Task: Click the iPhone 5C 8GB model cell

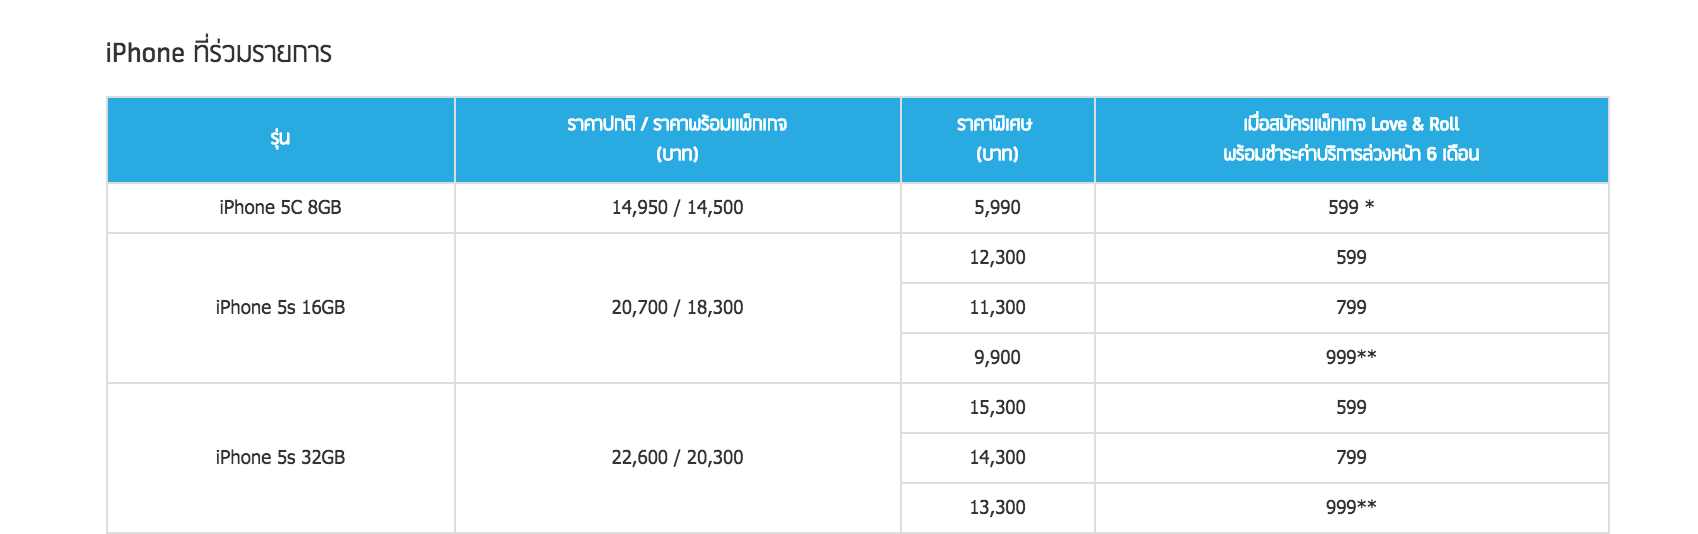Action: point(280,208)
